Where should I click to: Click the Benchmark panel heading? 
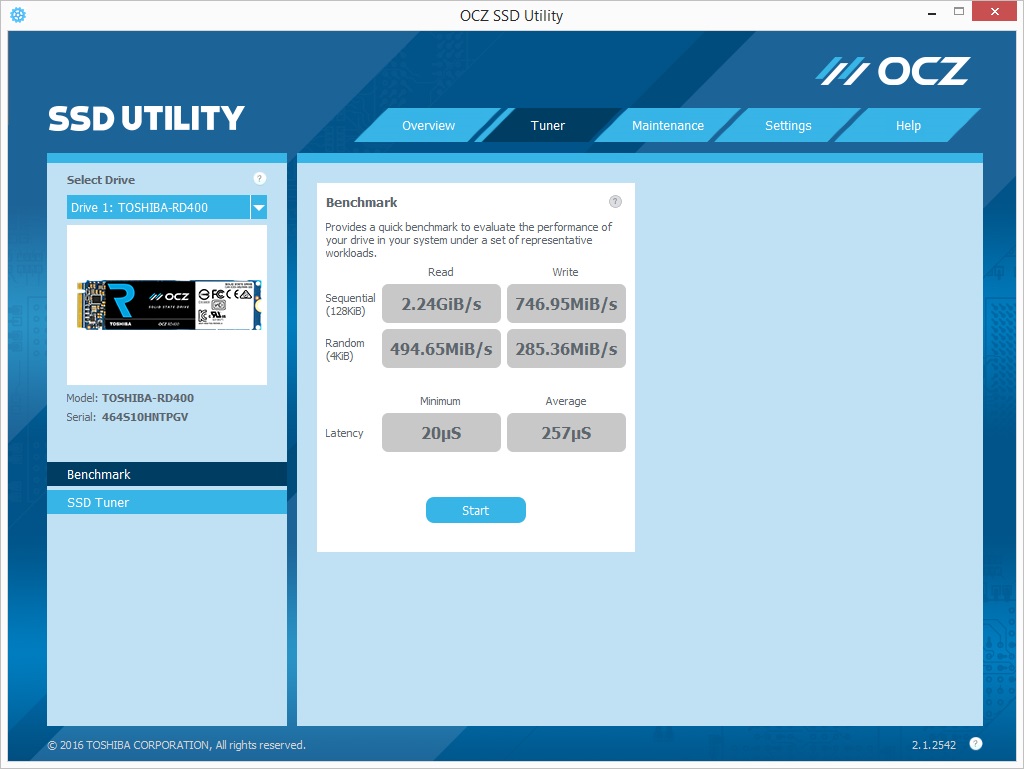(361, 202)
